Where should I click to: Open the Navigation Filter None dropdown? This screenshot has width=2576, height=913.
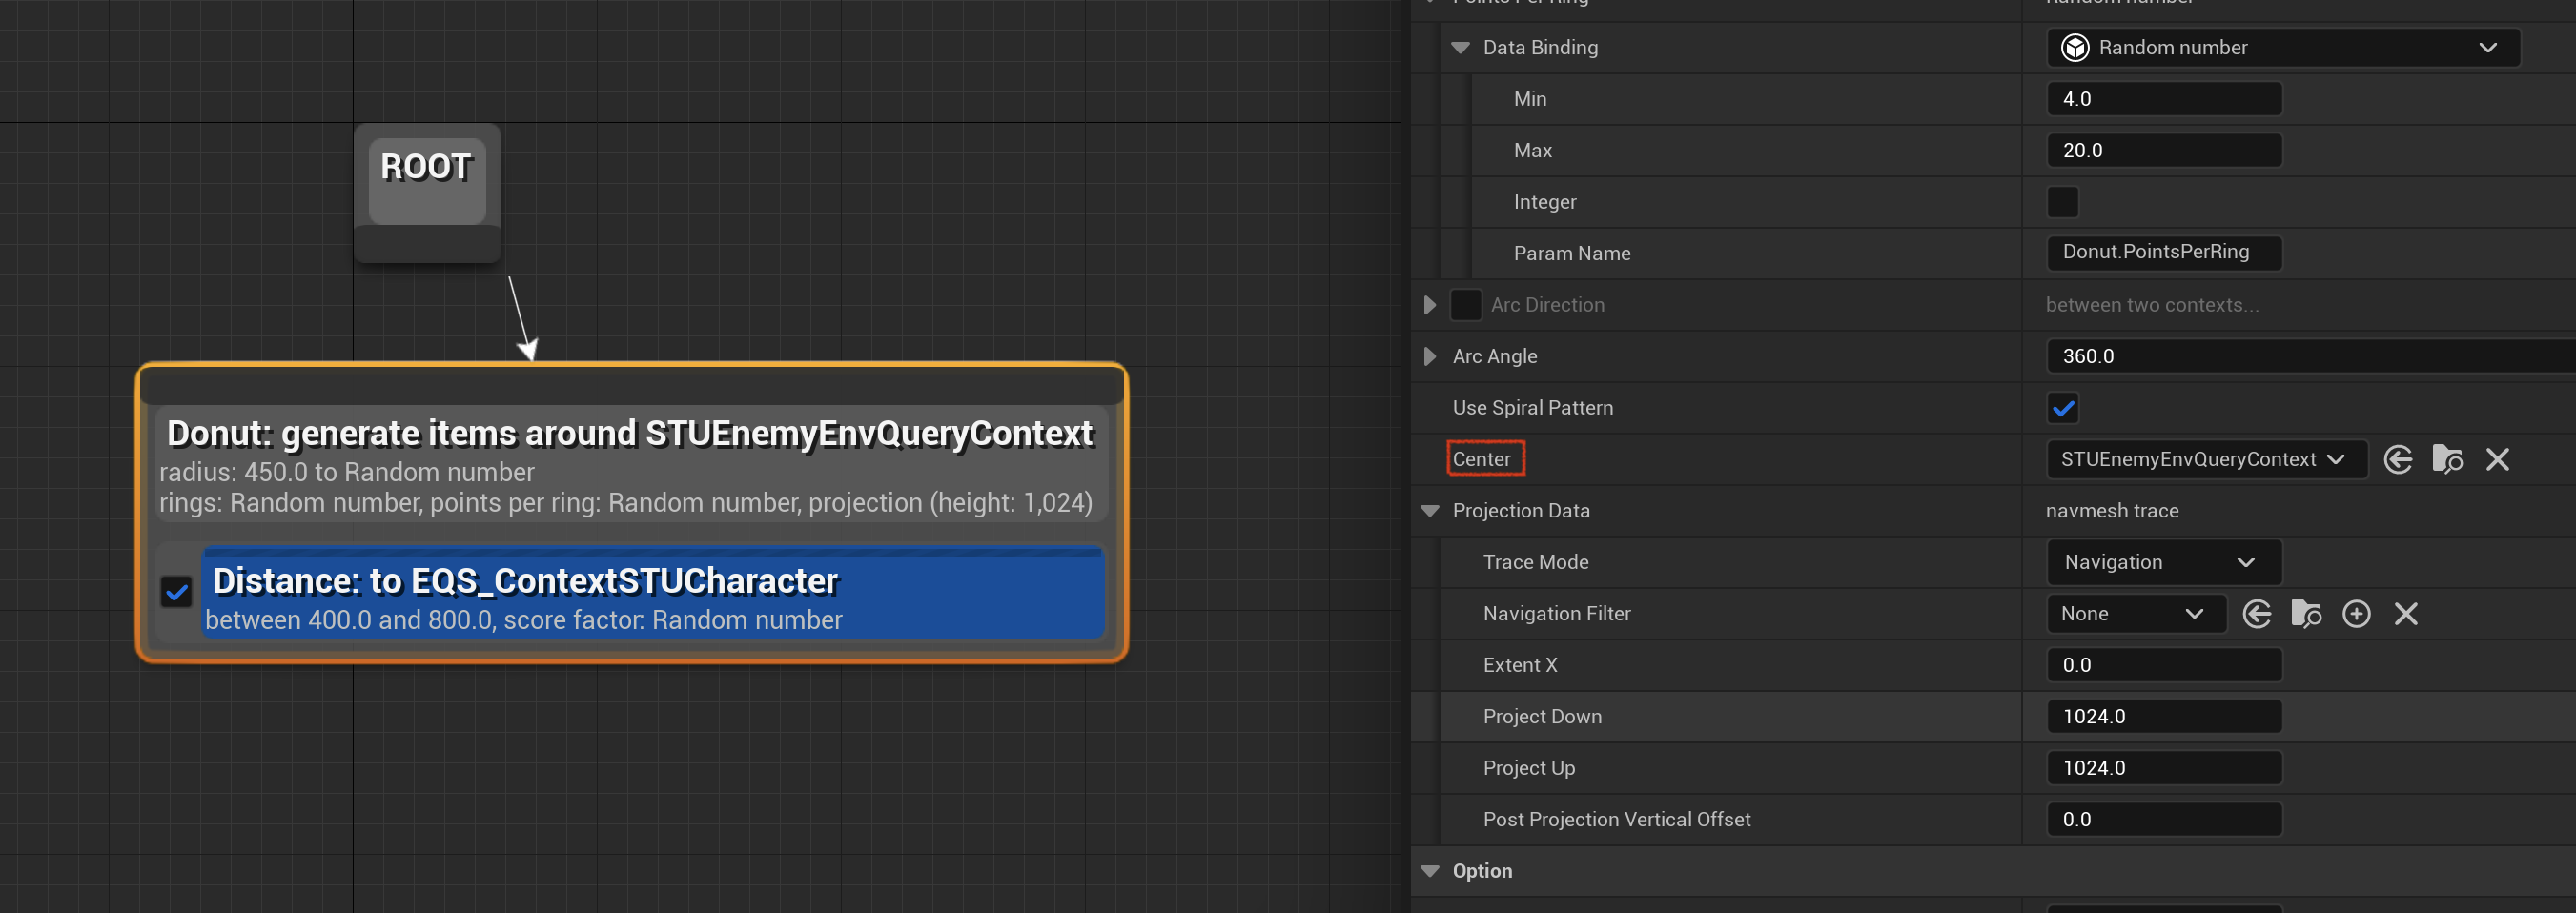tap(2136, 614)
